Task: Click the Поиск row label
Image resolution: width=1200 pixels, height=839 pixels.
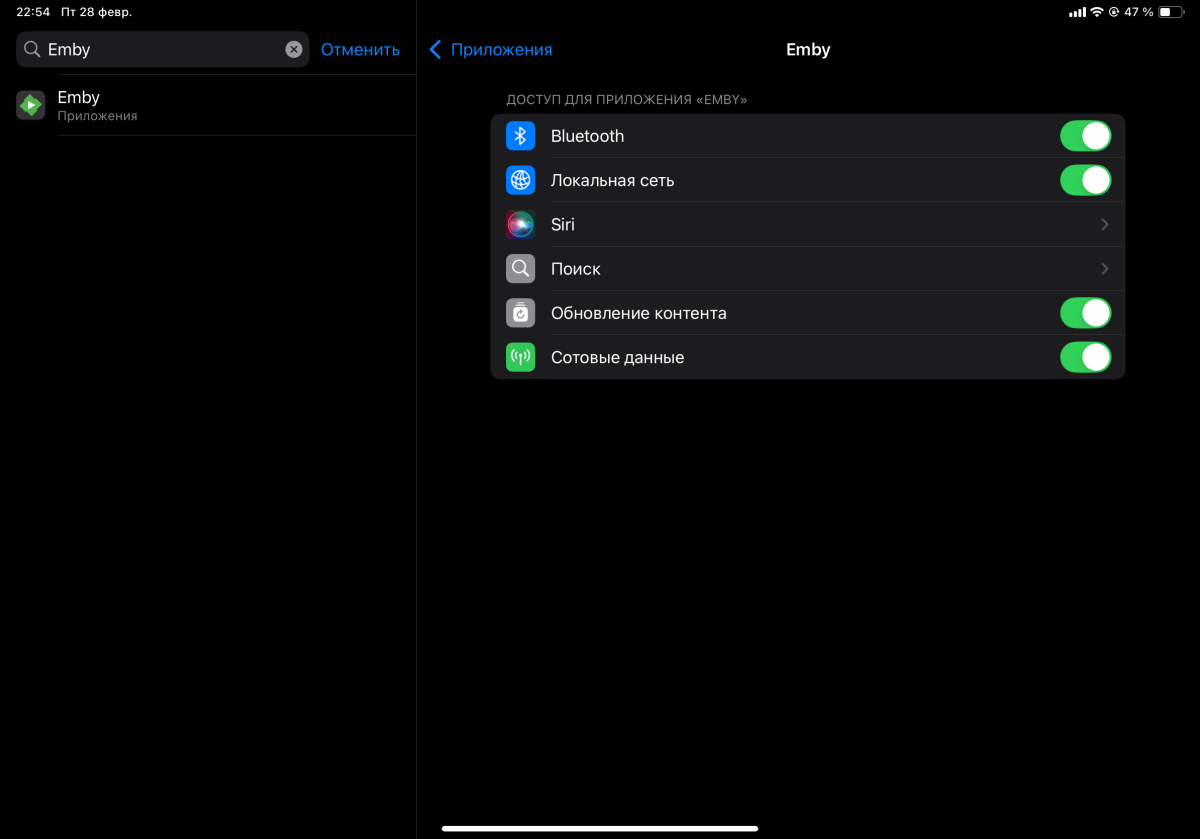Action: (x=576, y=269)
